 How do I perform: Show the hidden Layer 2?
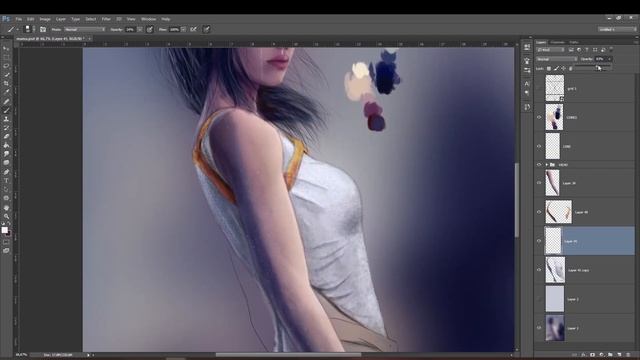coord(539,299)
